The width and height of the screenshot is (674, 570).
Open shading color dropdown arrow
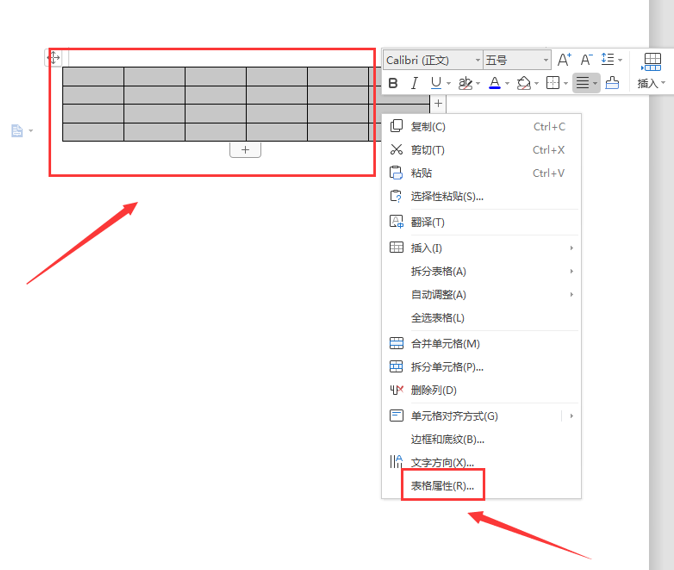(536, 83)
